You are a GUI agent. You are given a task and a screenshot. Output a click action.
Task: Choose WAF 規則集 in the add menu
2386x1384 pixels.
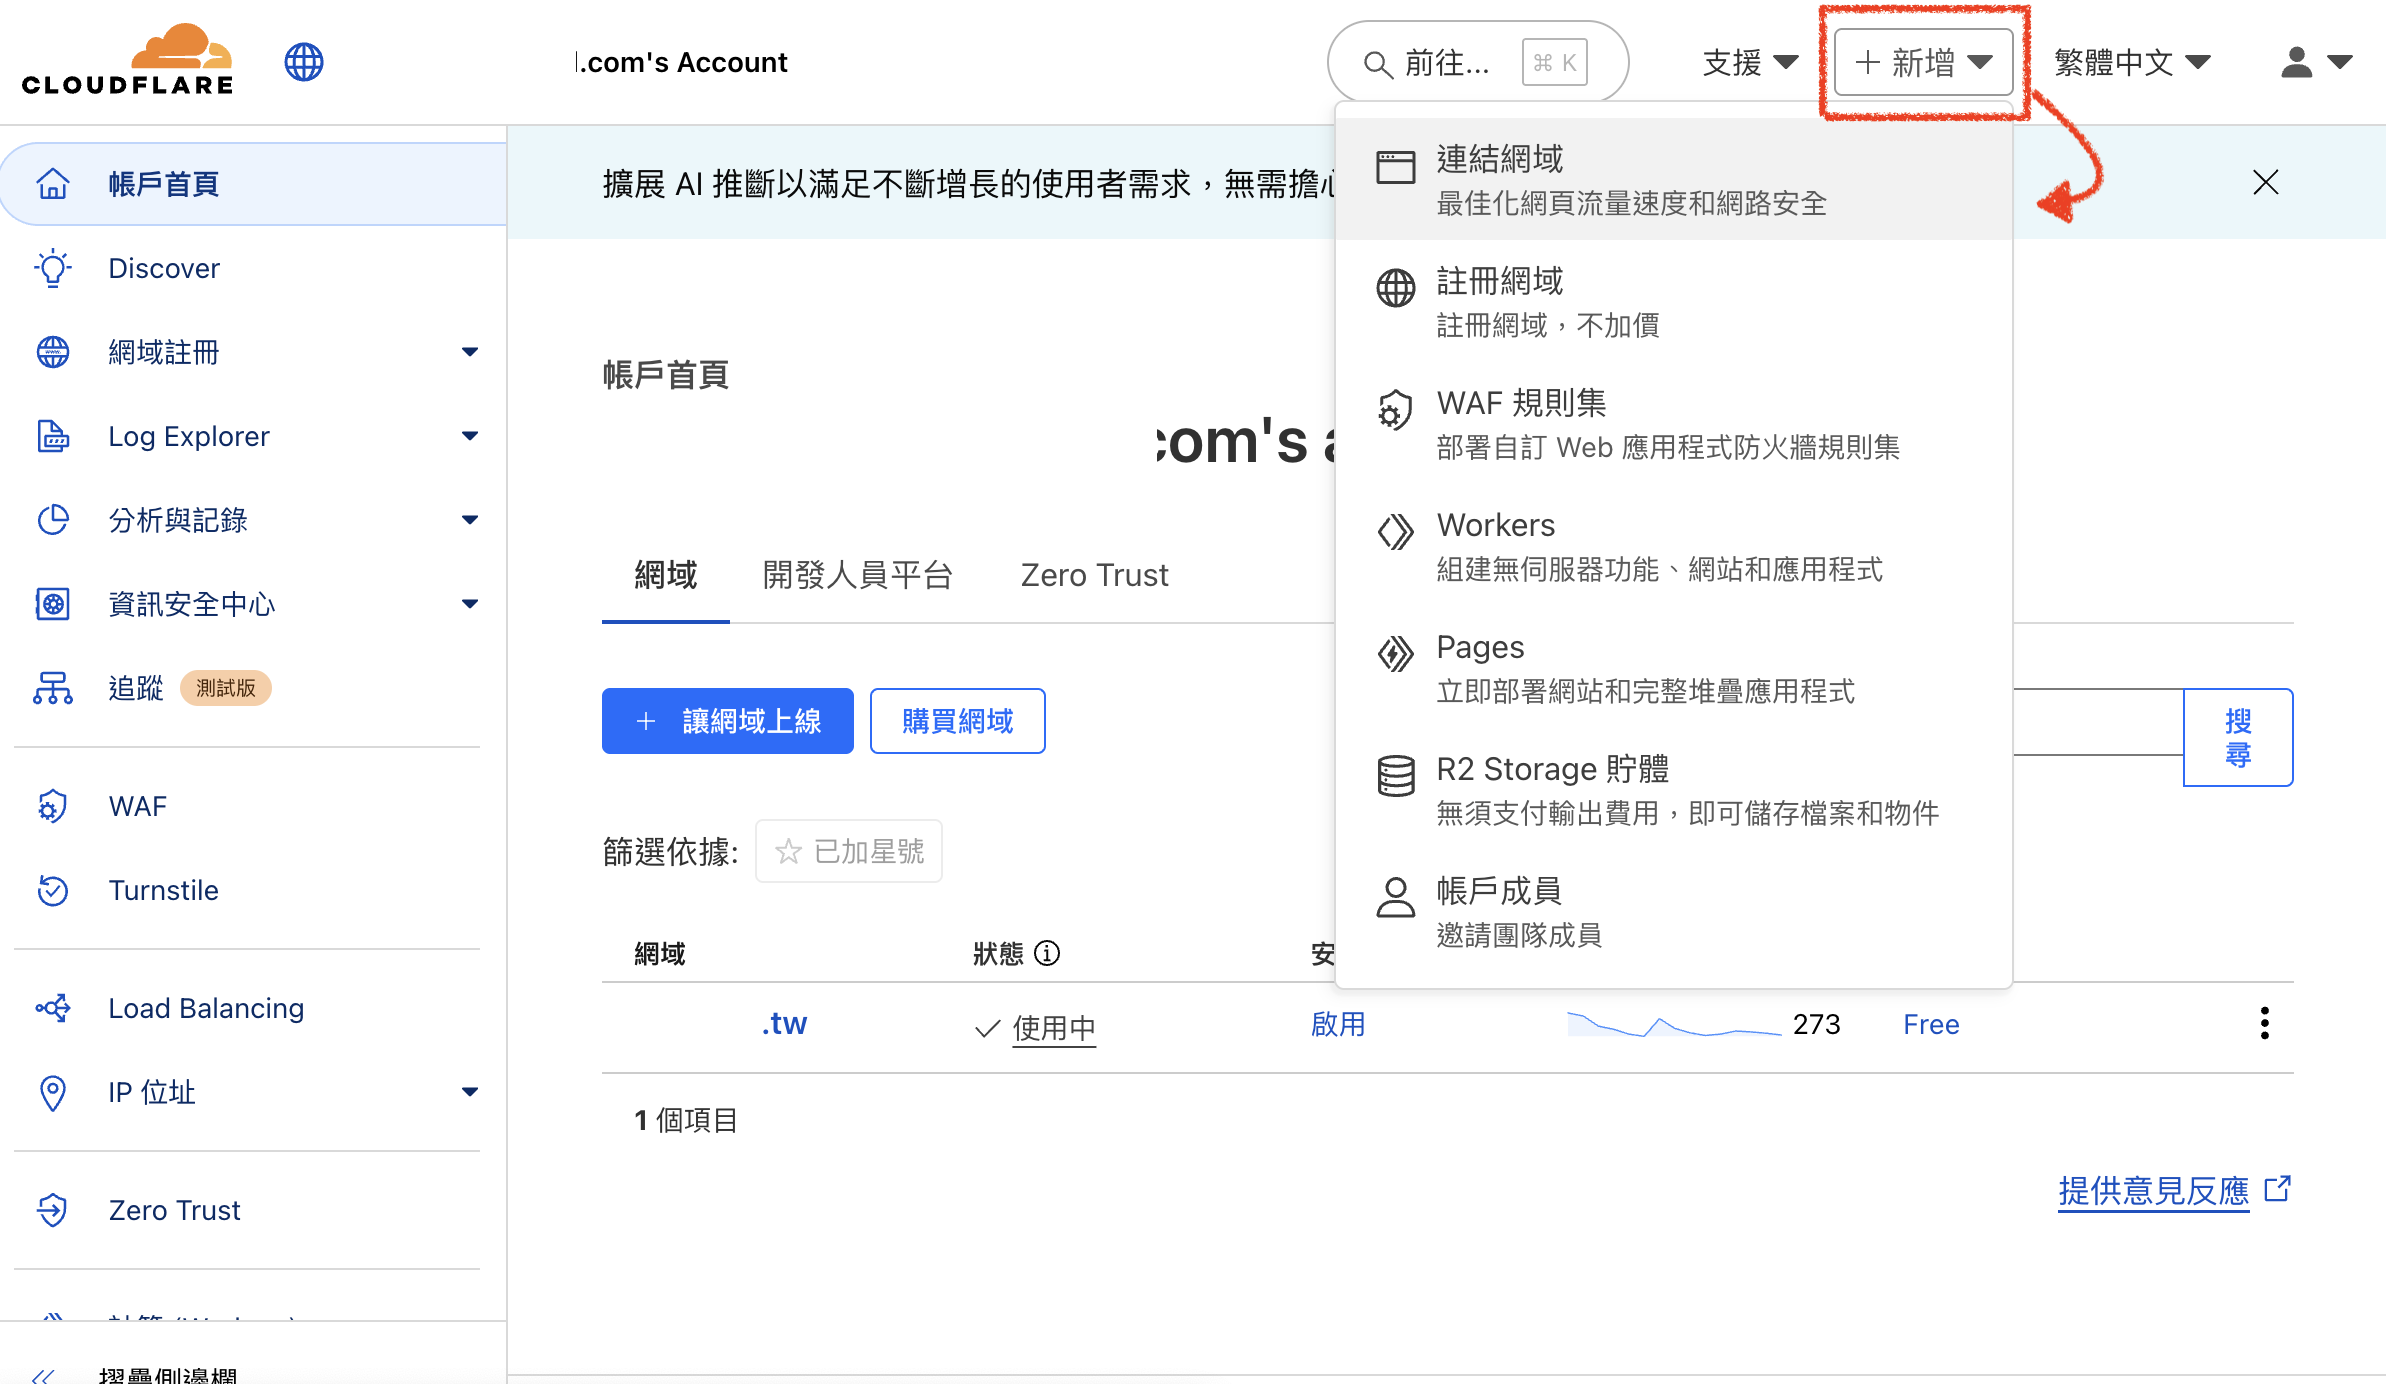coord(1673,424)
